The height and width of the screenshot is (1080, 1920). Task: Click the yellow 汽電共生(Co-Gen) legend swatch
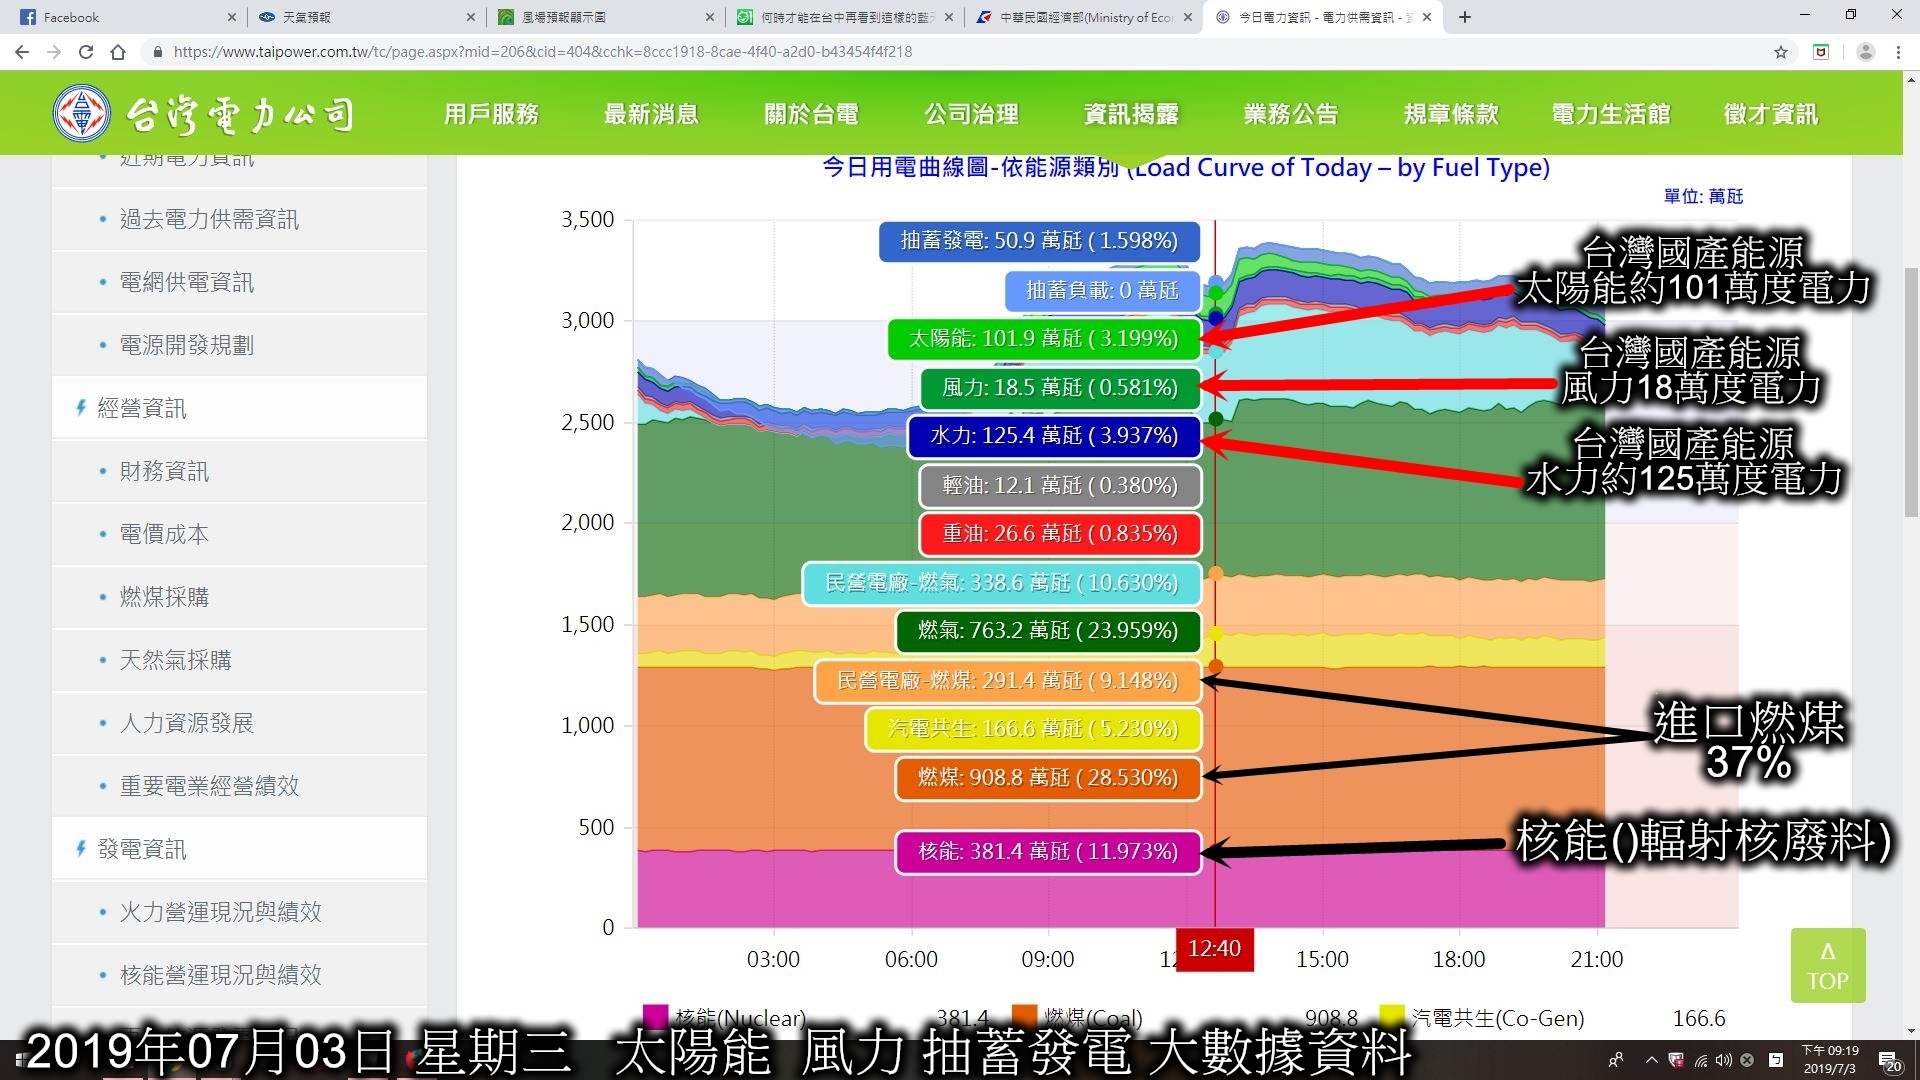tap(1392, 1018)
